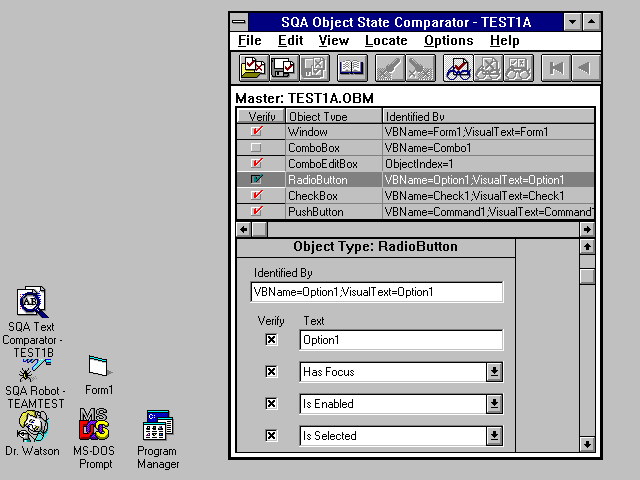Open the Options menu
Image resolution: width=640 pixels, height=480 pixels.
click(448, 41)
